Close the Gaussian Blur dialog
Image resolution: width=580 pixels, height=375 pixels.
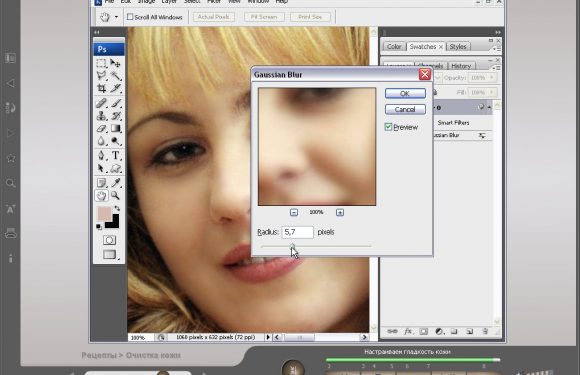tap(425, 74)
